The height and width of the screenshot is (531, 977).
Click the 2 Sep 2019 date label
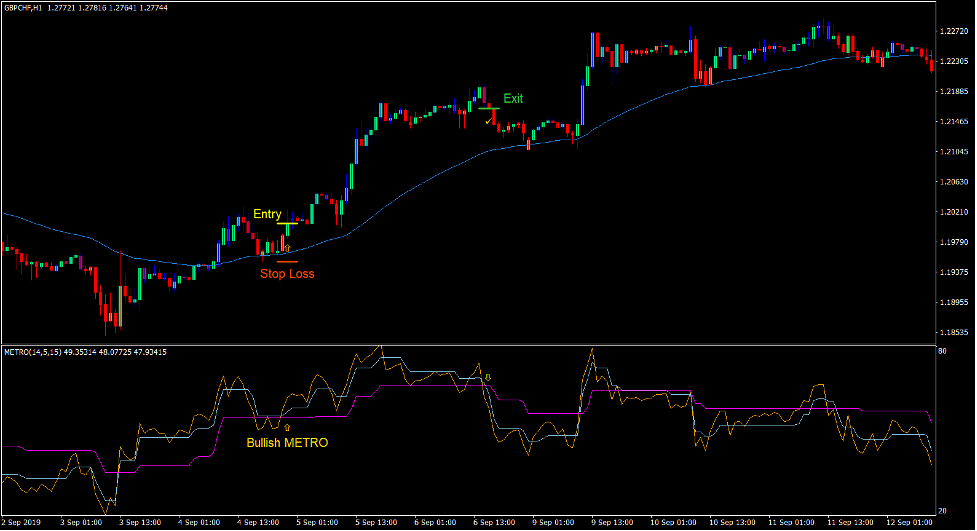pyautogui.click(x=24, y=522)
